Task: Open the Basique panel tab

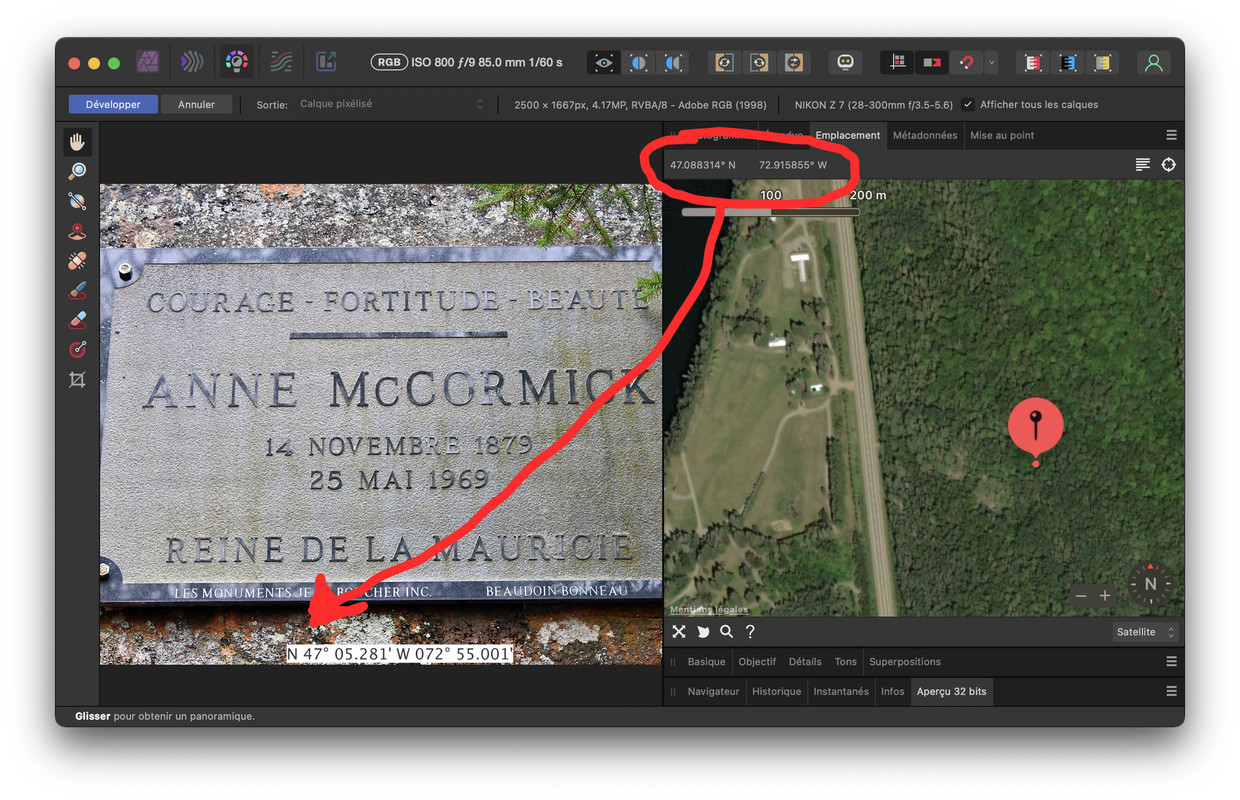Action: 706,662
